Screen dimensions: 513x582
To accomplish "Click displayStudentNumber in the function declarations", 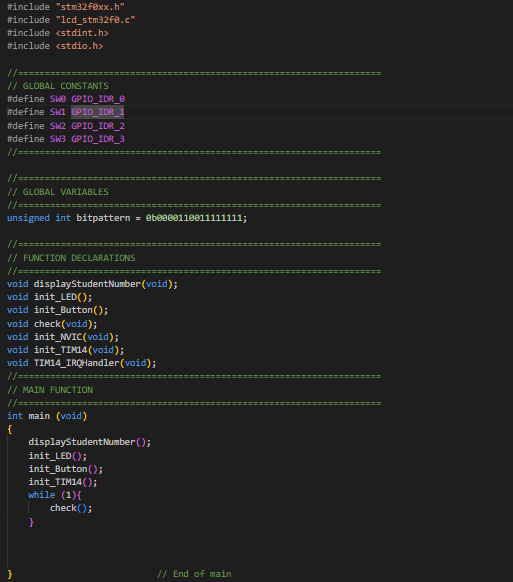I will tap(87, 284).
